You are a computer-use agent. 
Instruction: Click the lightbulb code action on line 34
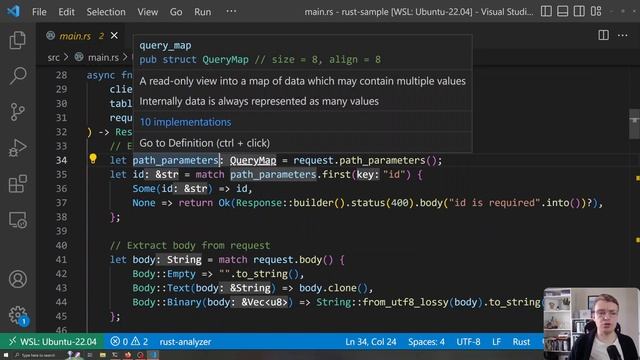point(93,159)
